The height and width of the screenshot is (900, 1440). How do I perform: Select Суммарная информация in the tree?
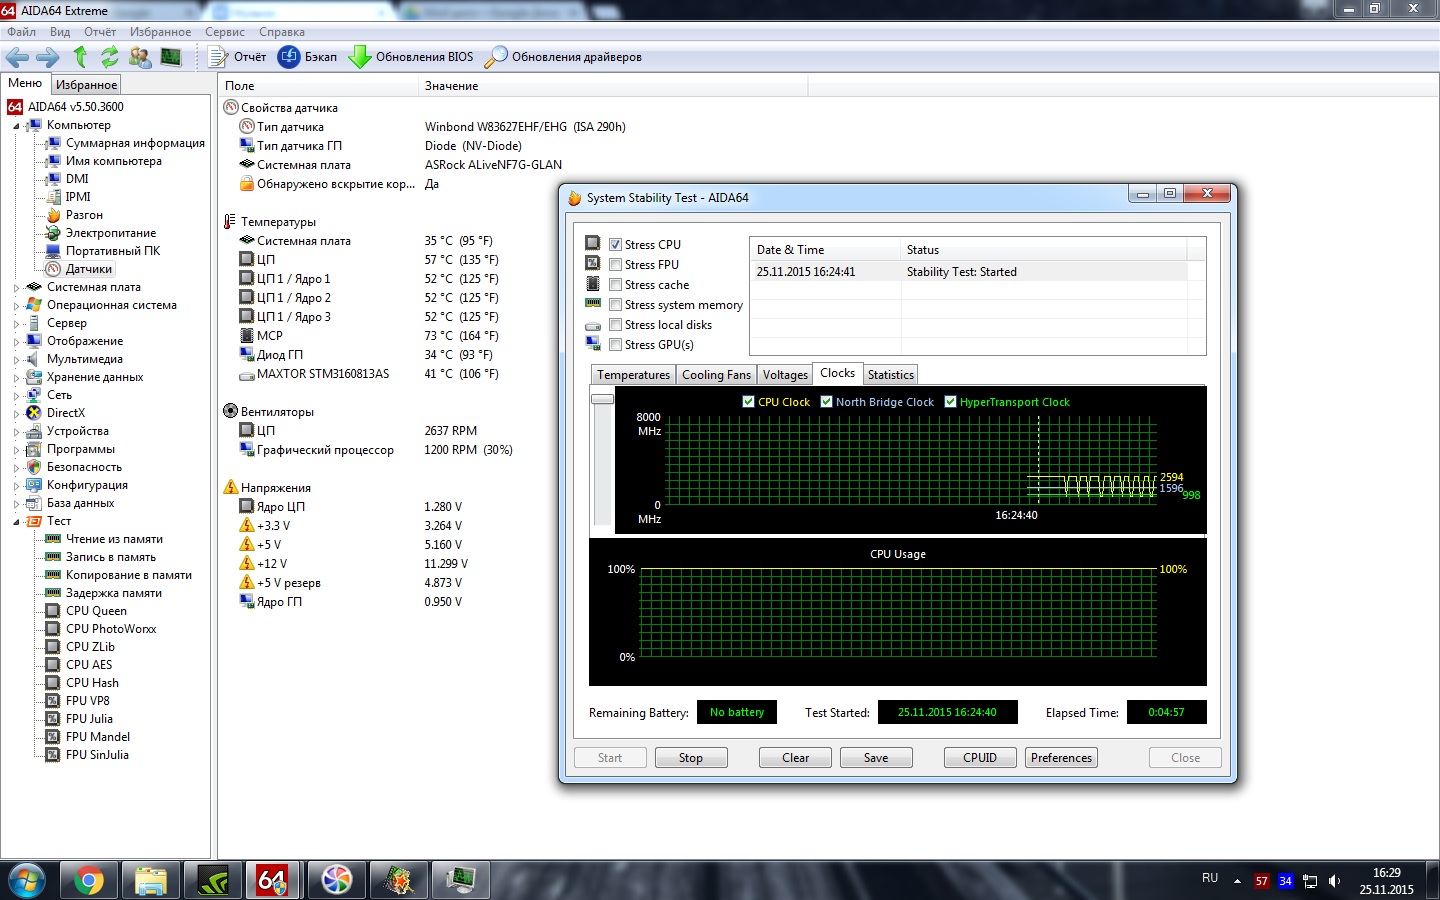click(135, 143)
